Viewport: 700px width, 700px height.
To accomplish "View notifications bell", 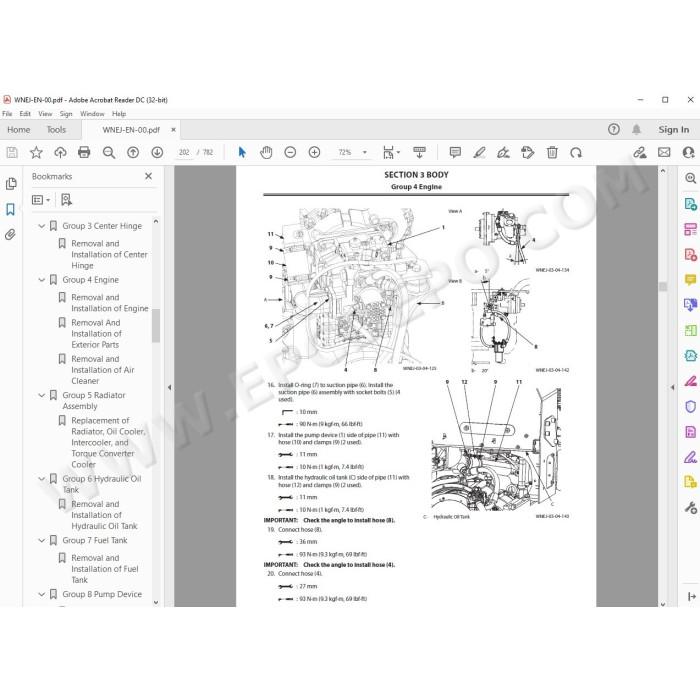I will point(637,129).
